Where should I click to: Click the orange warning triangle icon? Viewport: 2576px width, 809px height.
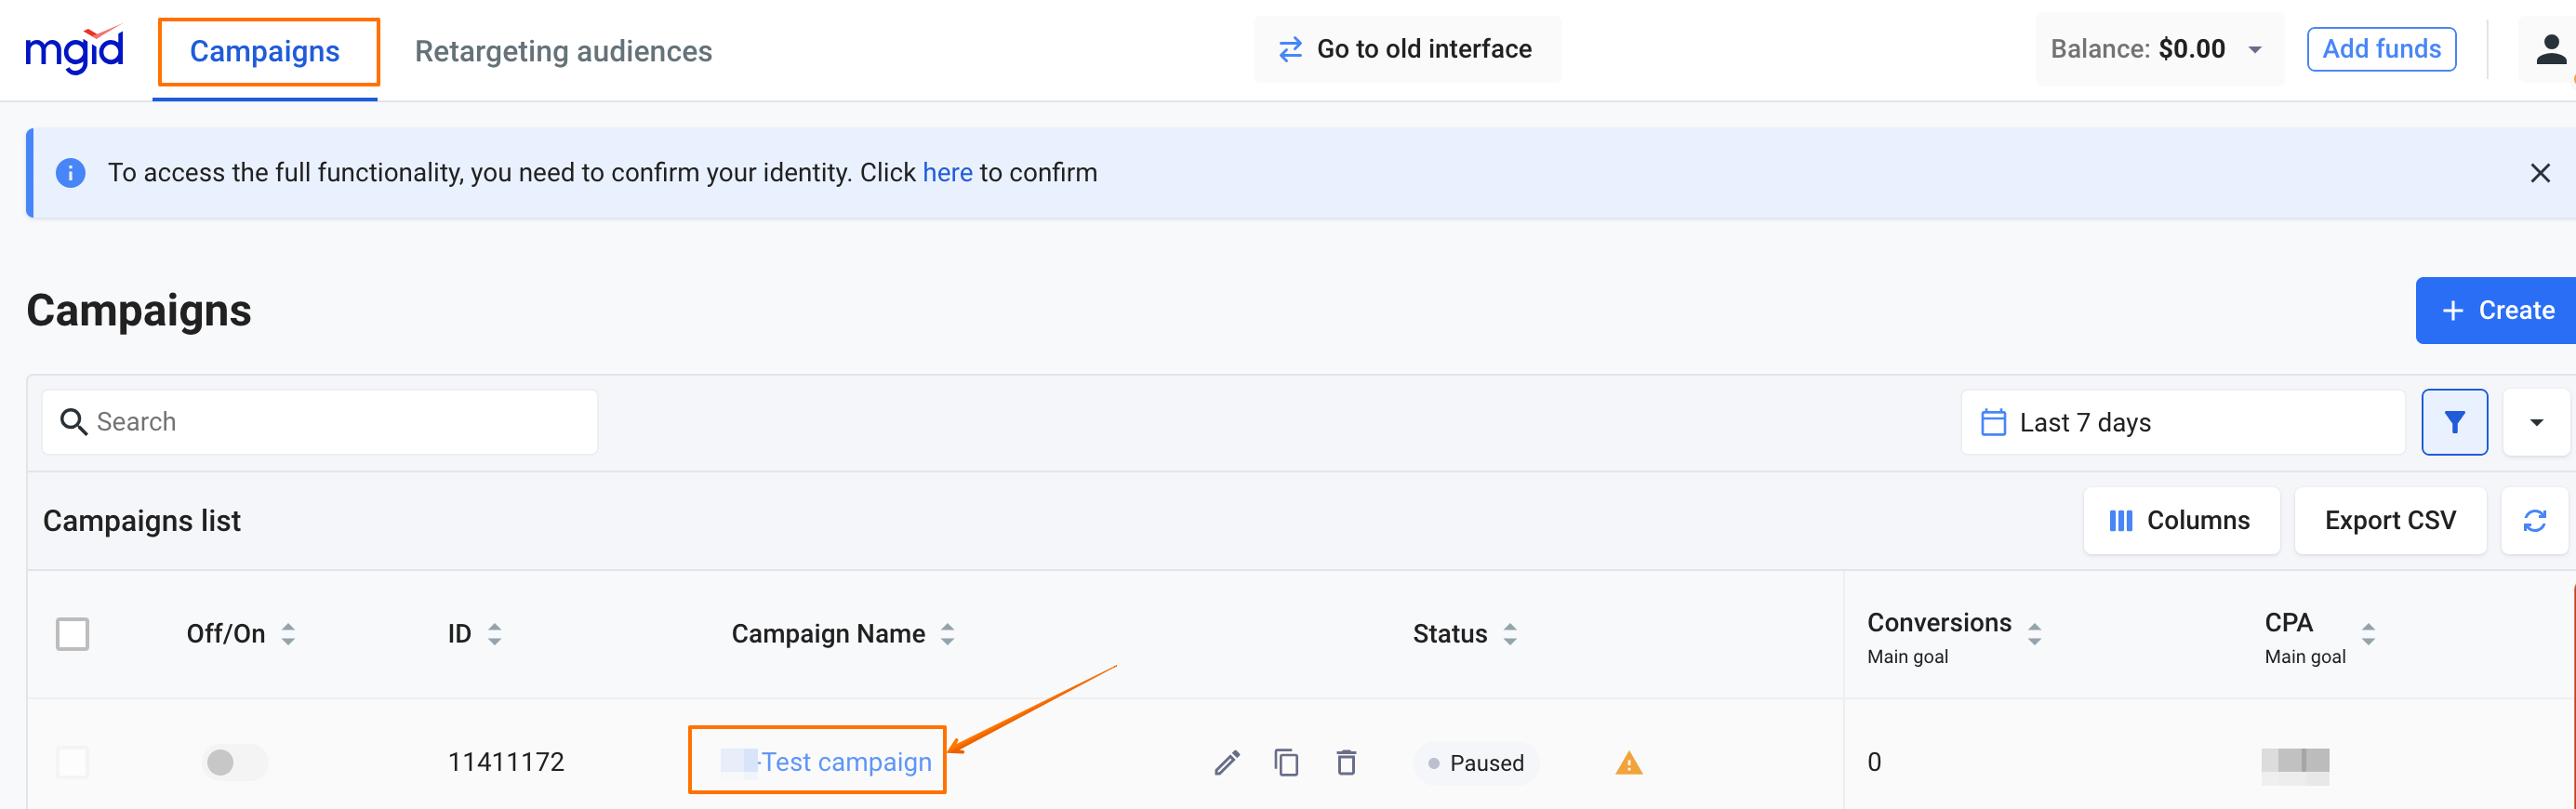[x=1628, y=764]
